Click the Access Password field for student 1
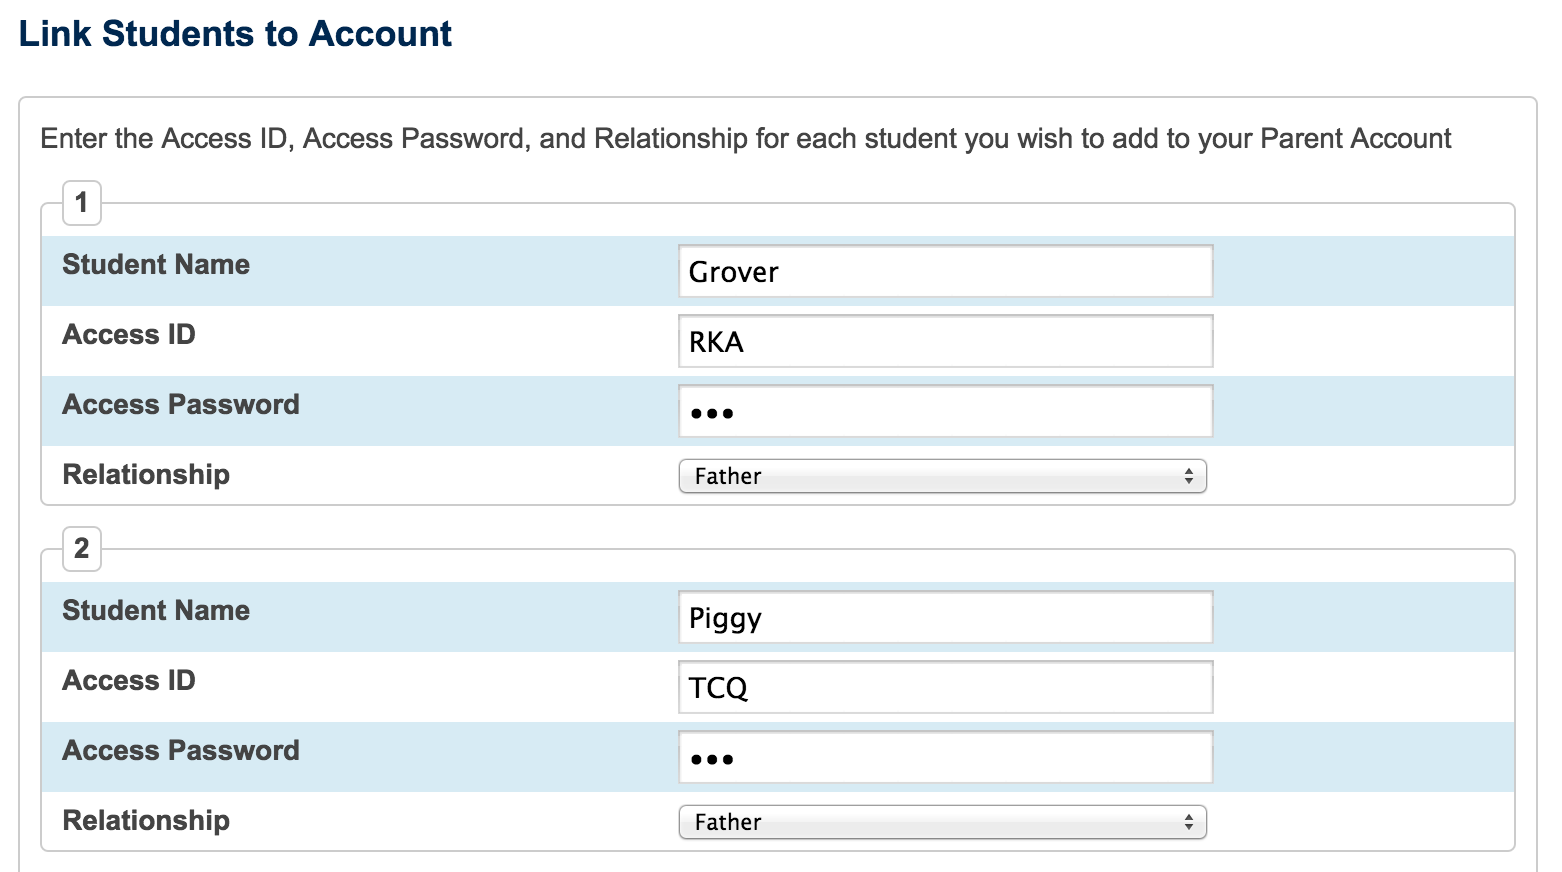The width and height of the screenshot is (1562, 872). (x=945, y=411)
